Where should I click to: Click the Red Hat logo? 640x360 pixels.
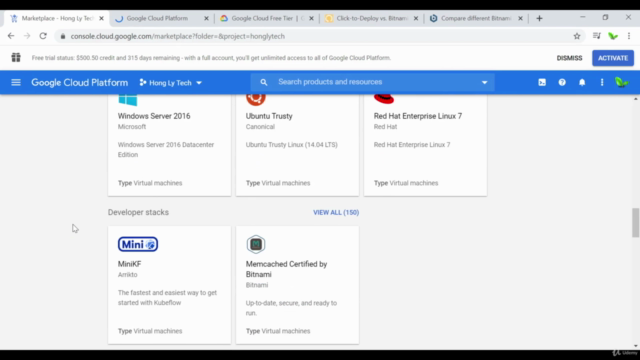(384, 99)
